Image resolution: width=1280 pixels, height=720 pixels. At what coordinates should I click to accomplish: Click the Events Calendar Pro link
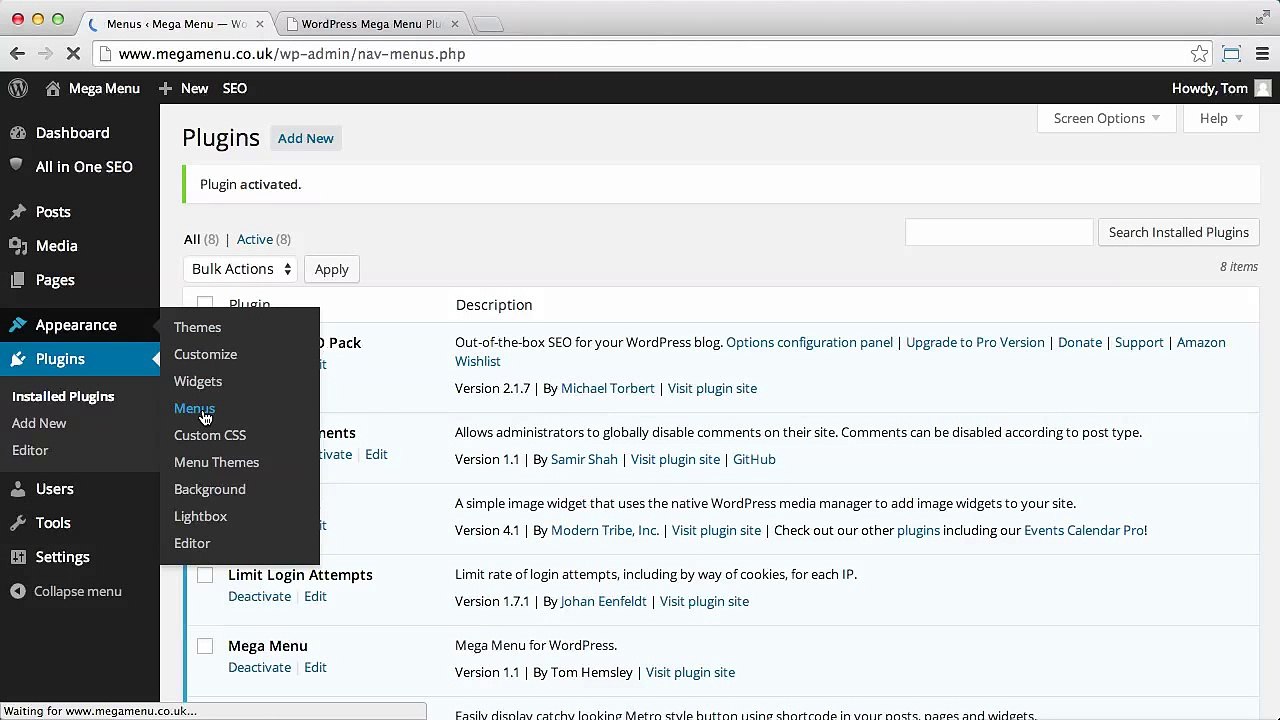pos(1085,530)
